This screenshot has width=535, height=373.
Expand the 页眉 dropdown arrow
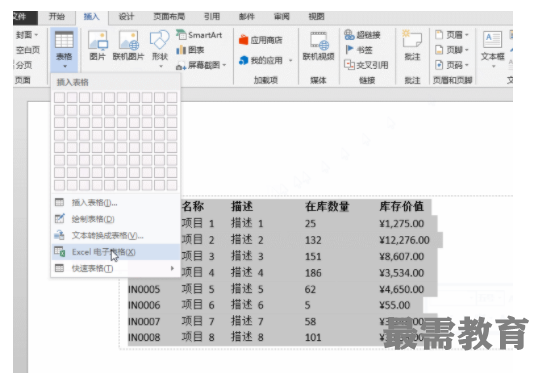[x=467, y=35]
